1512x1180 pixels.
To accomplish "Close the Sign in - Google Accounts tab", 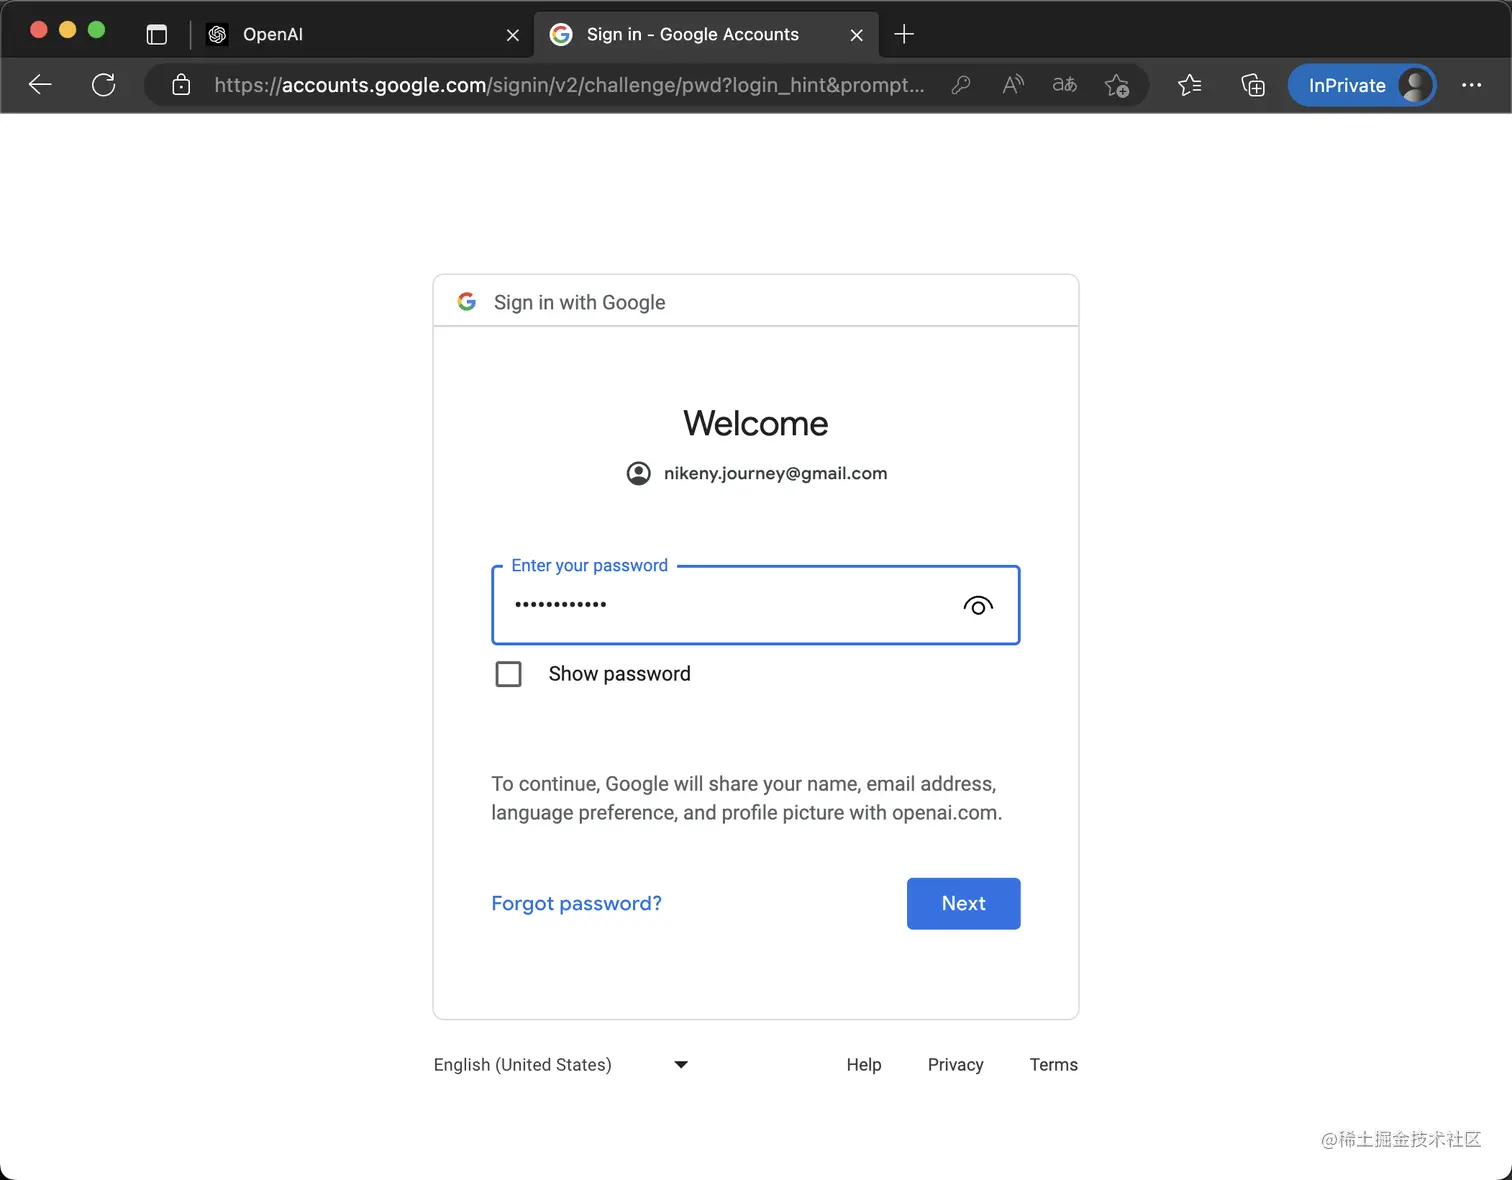I will (x=857, y=35).
